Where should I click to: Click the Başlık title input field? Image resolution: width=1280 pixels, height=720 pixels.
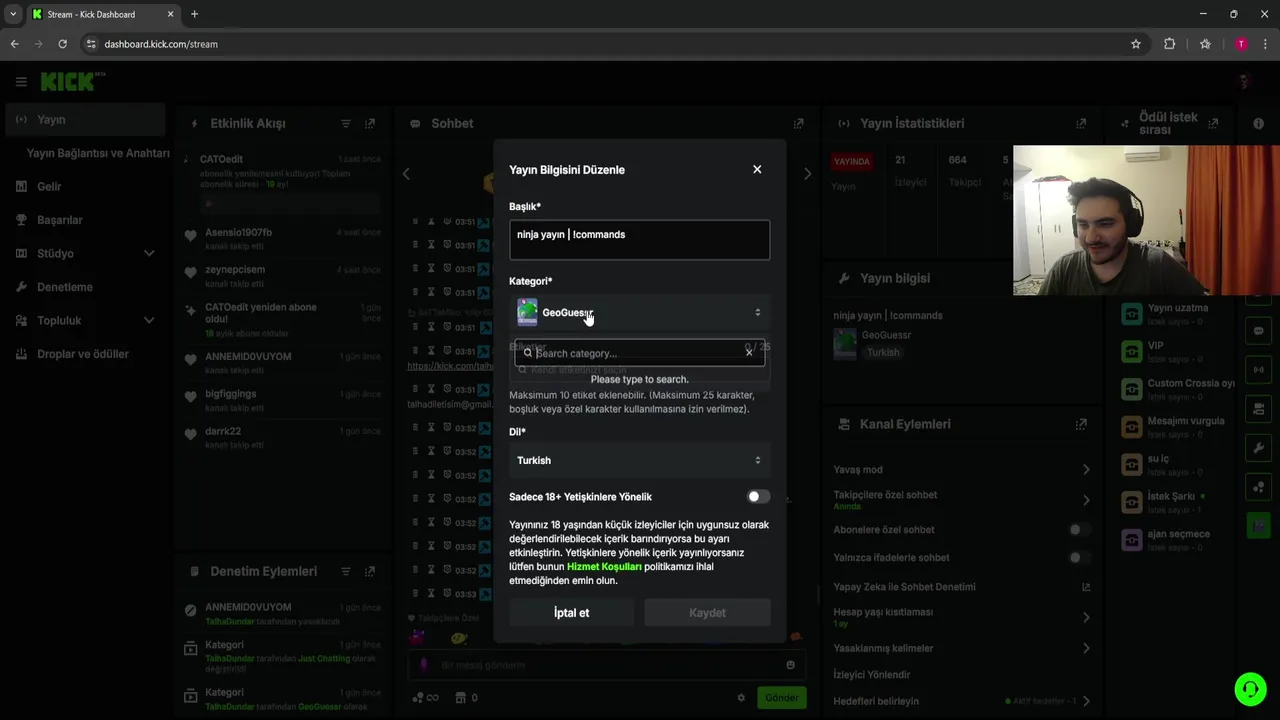click(x=639, y=240)
